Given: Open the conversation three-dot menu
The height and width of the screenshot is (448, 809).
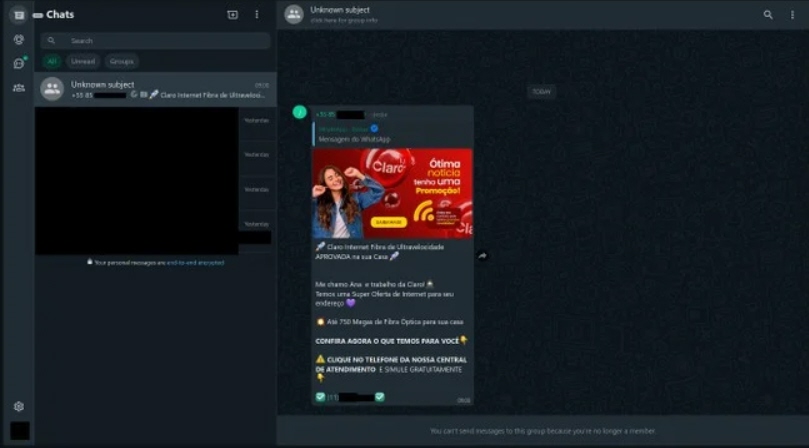Looking at the screenshot, I should (792, 15).
